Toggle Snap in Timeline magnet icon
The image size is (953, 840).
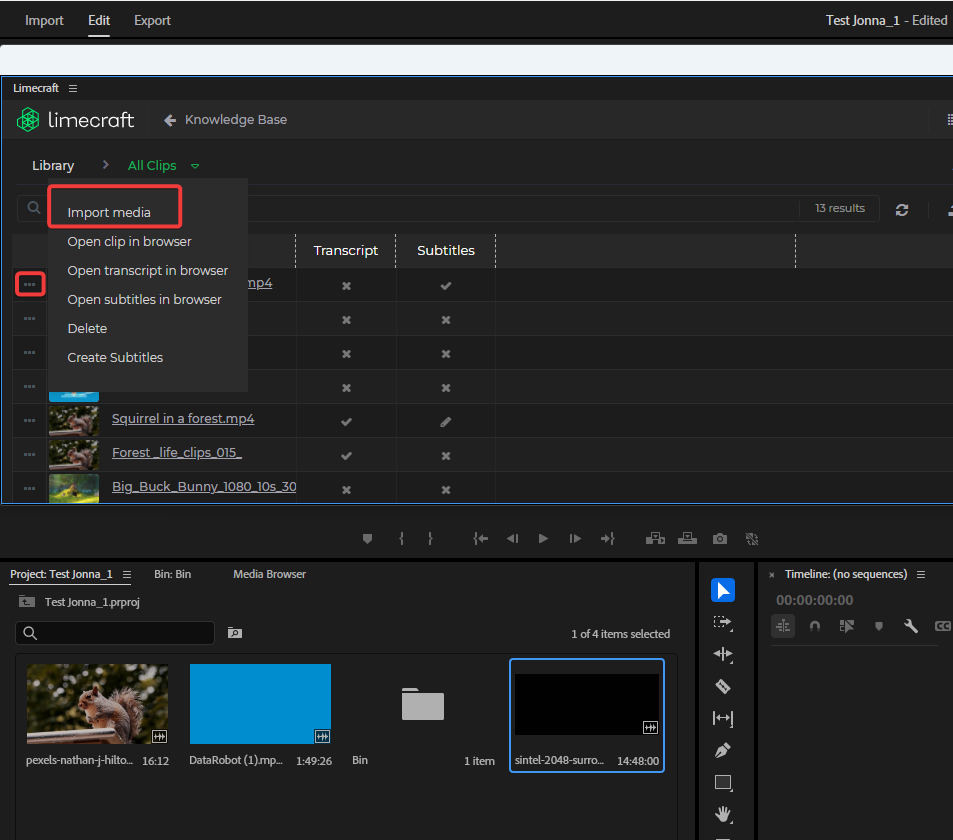pyautogui.click(x=815, y=626)
